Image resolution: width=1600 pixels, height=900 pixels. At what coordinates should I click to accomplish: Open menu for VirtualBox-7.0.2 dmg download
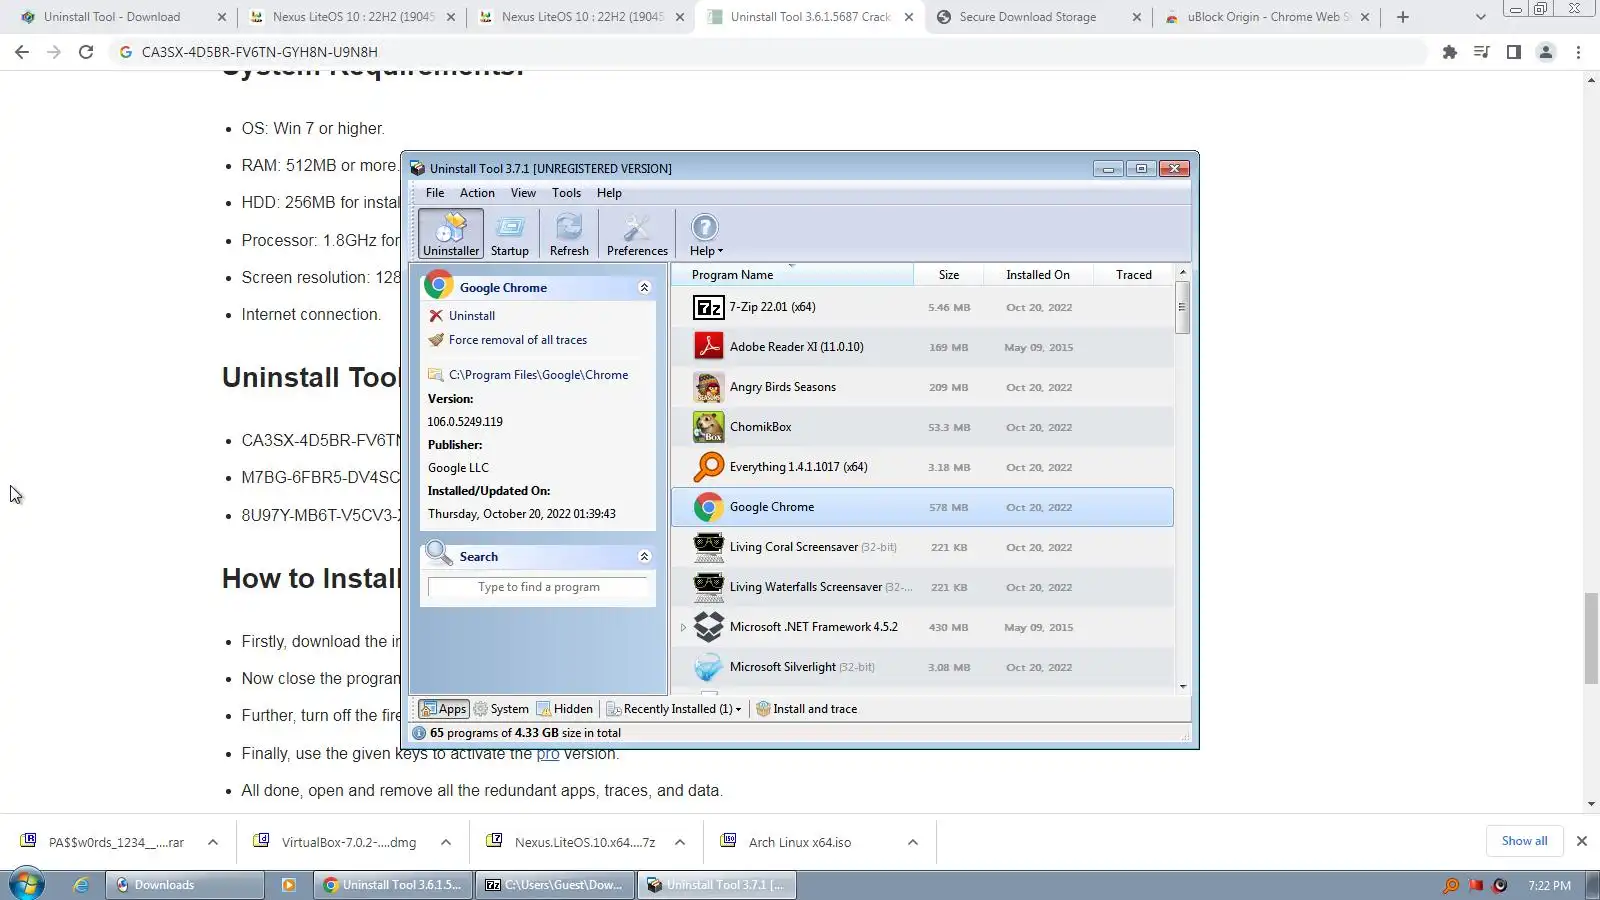point(446,842)
